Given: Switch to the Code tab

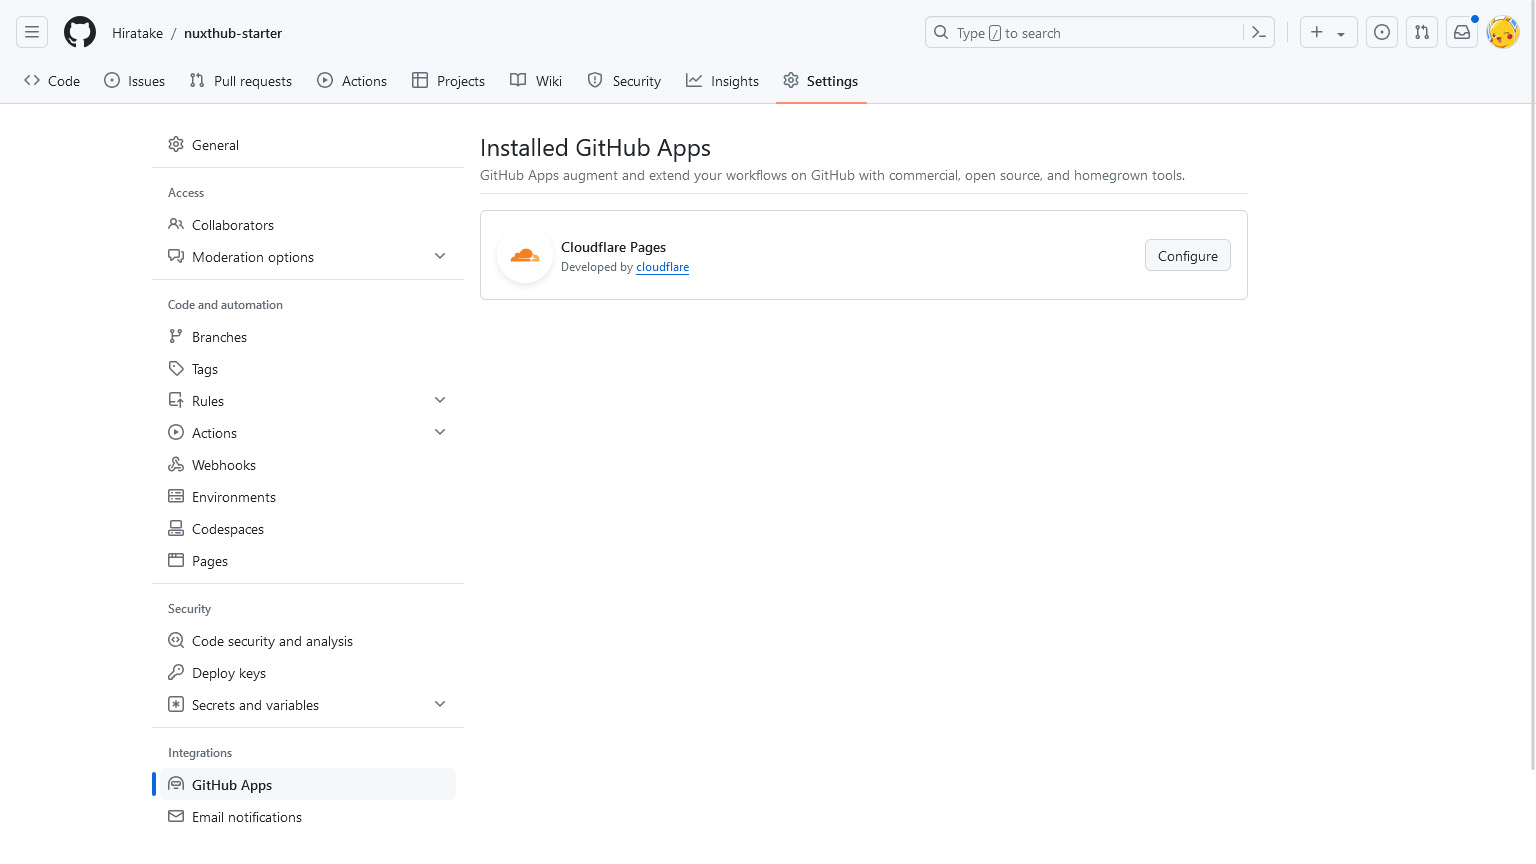Looking at the screenshot, I should [x=52, y=81].
